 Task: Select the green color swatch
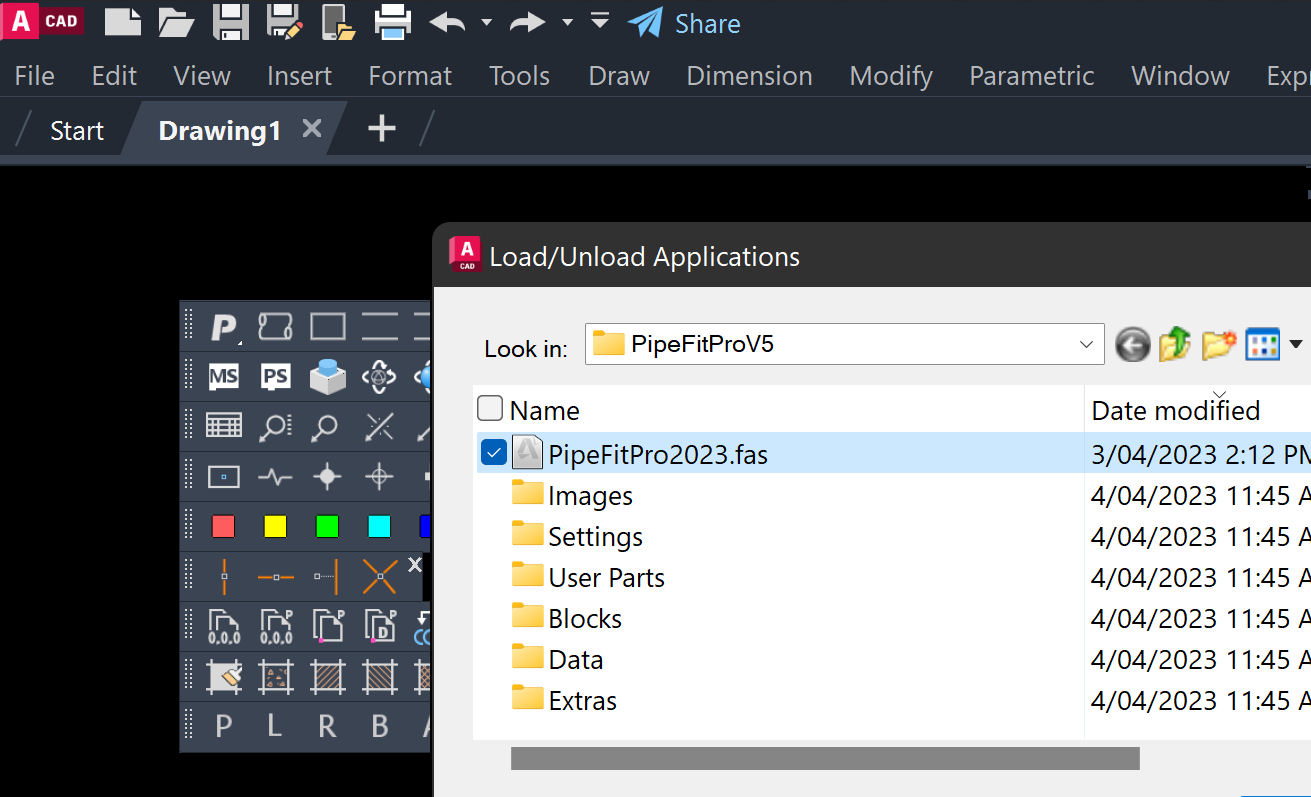(x=327, y=526)
